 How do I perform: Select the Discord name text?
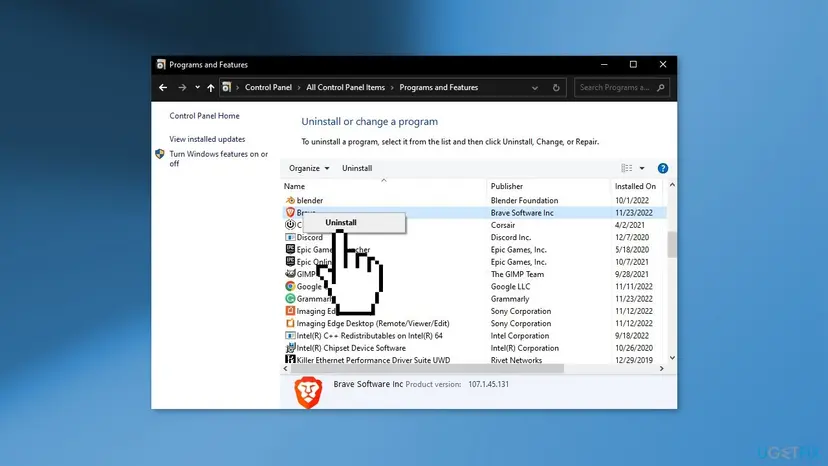click(309, 237)
